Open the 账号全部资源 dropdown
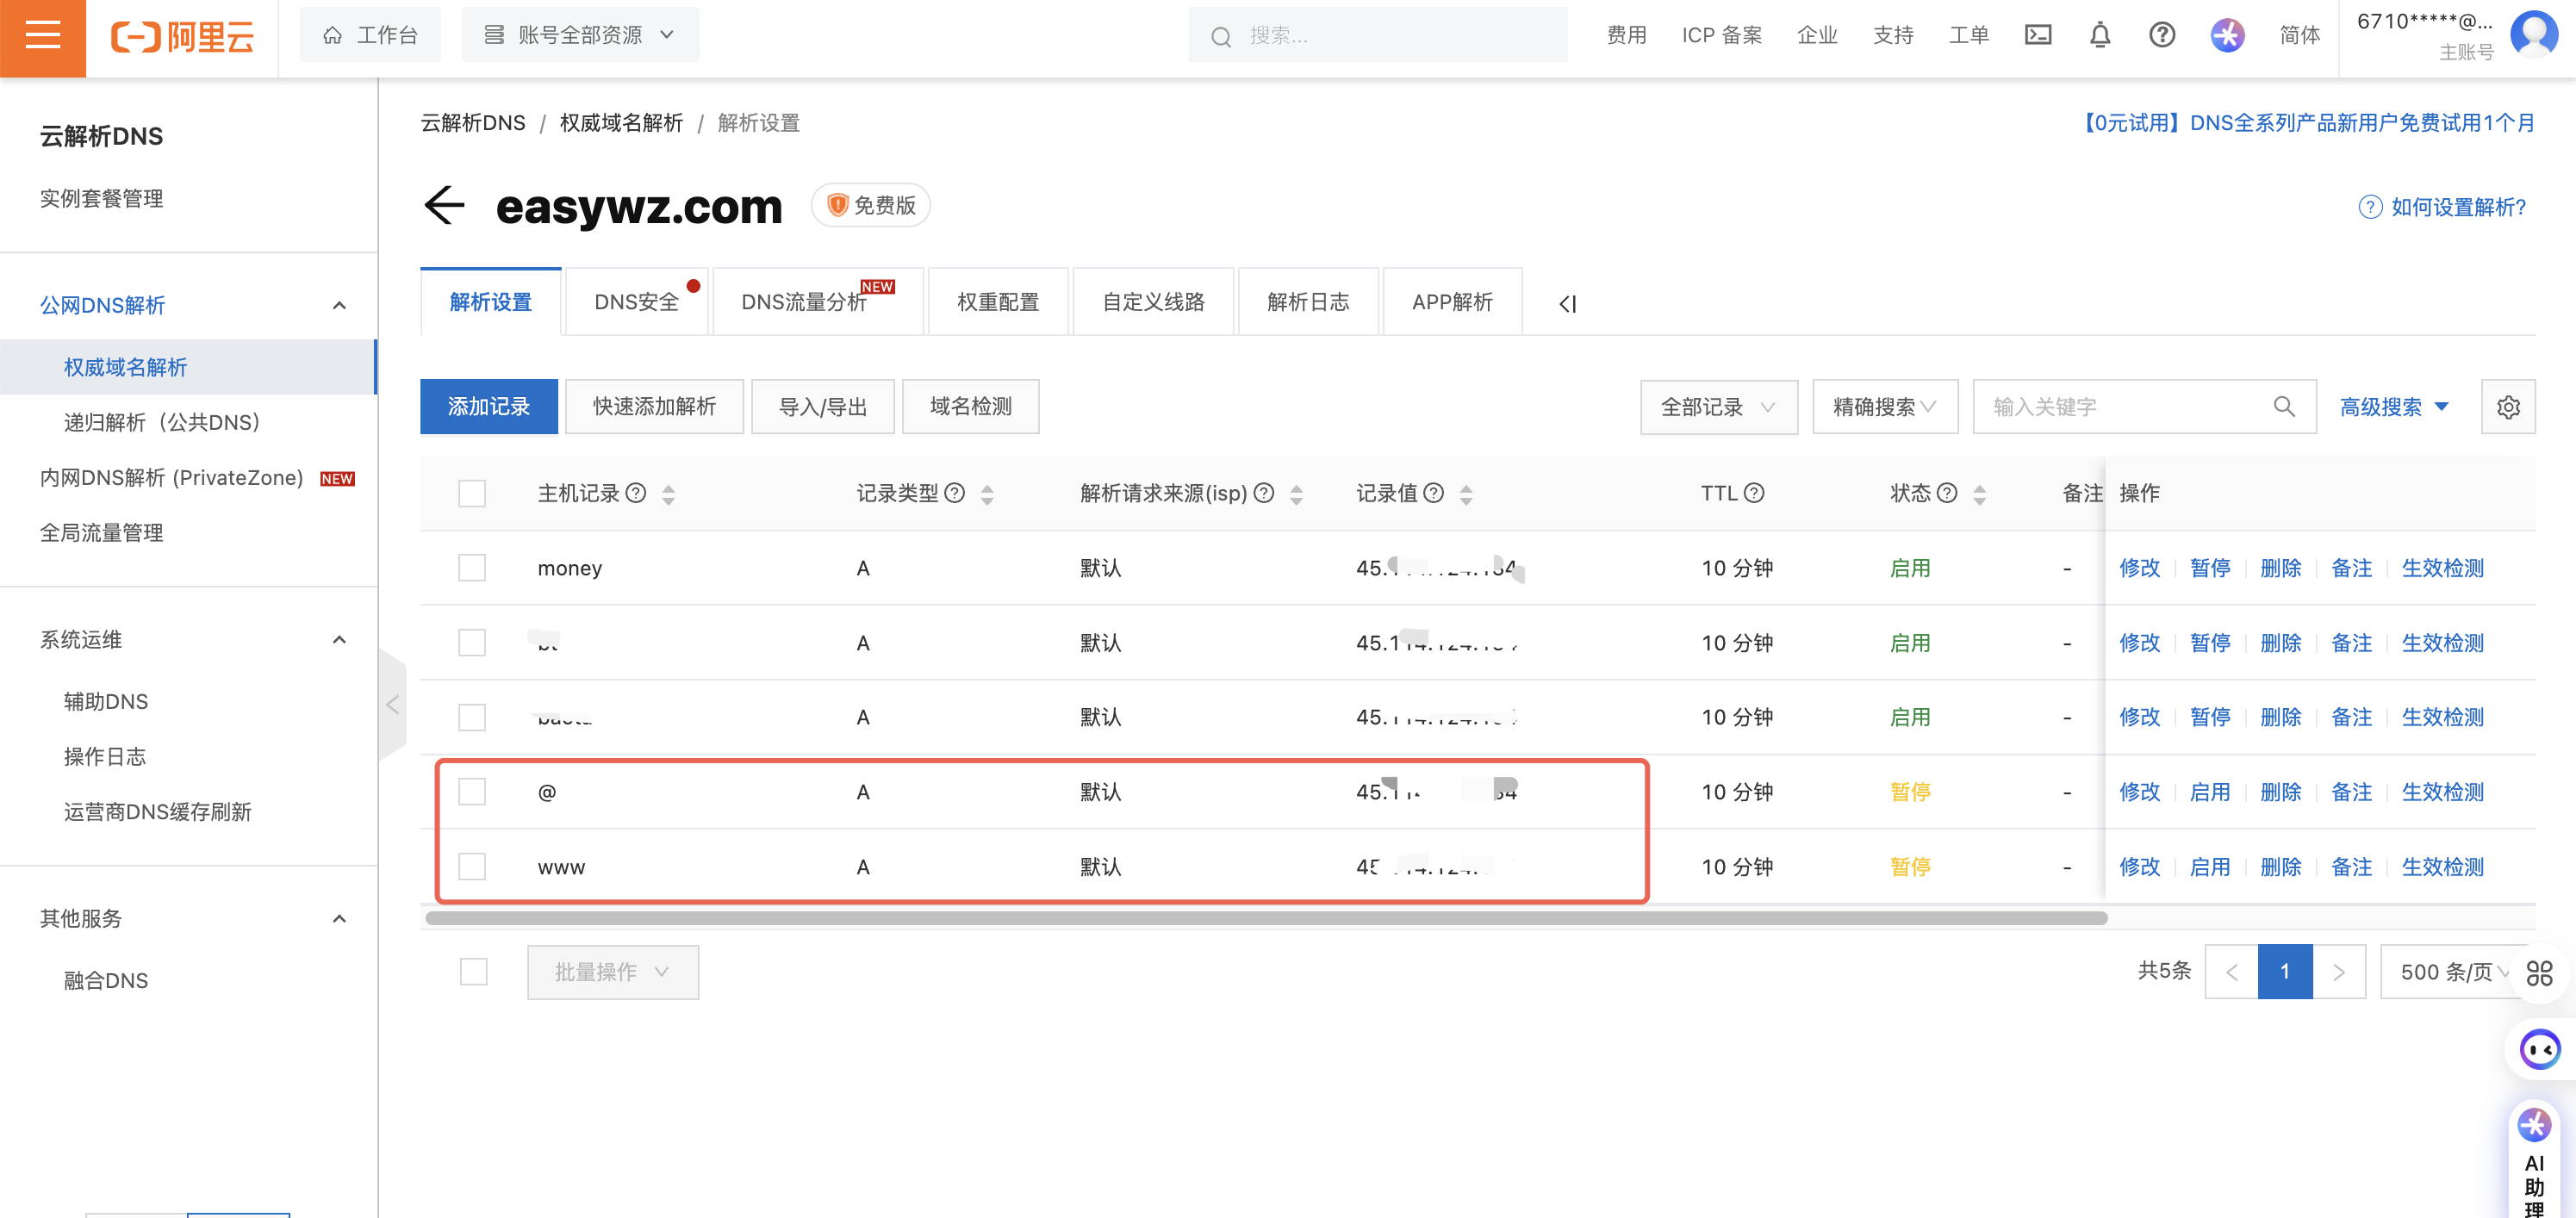 coord(580,33)
